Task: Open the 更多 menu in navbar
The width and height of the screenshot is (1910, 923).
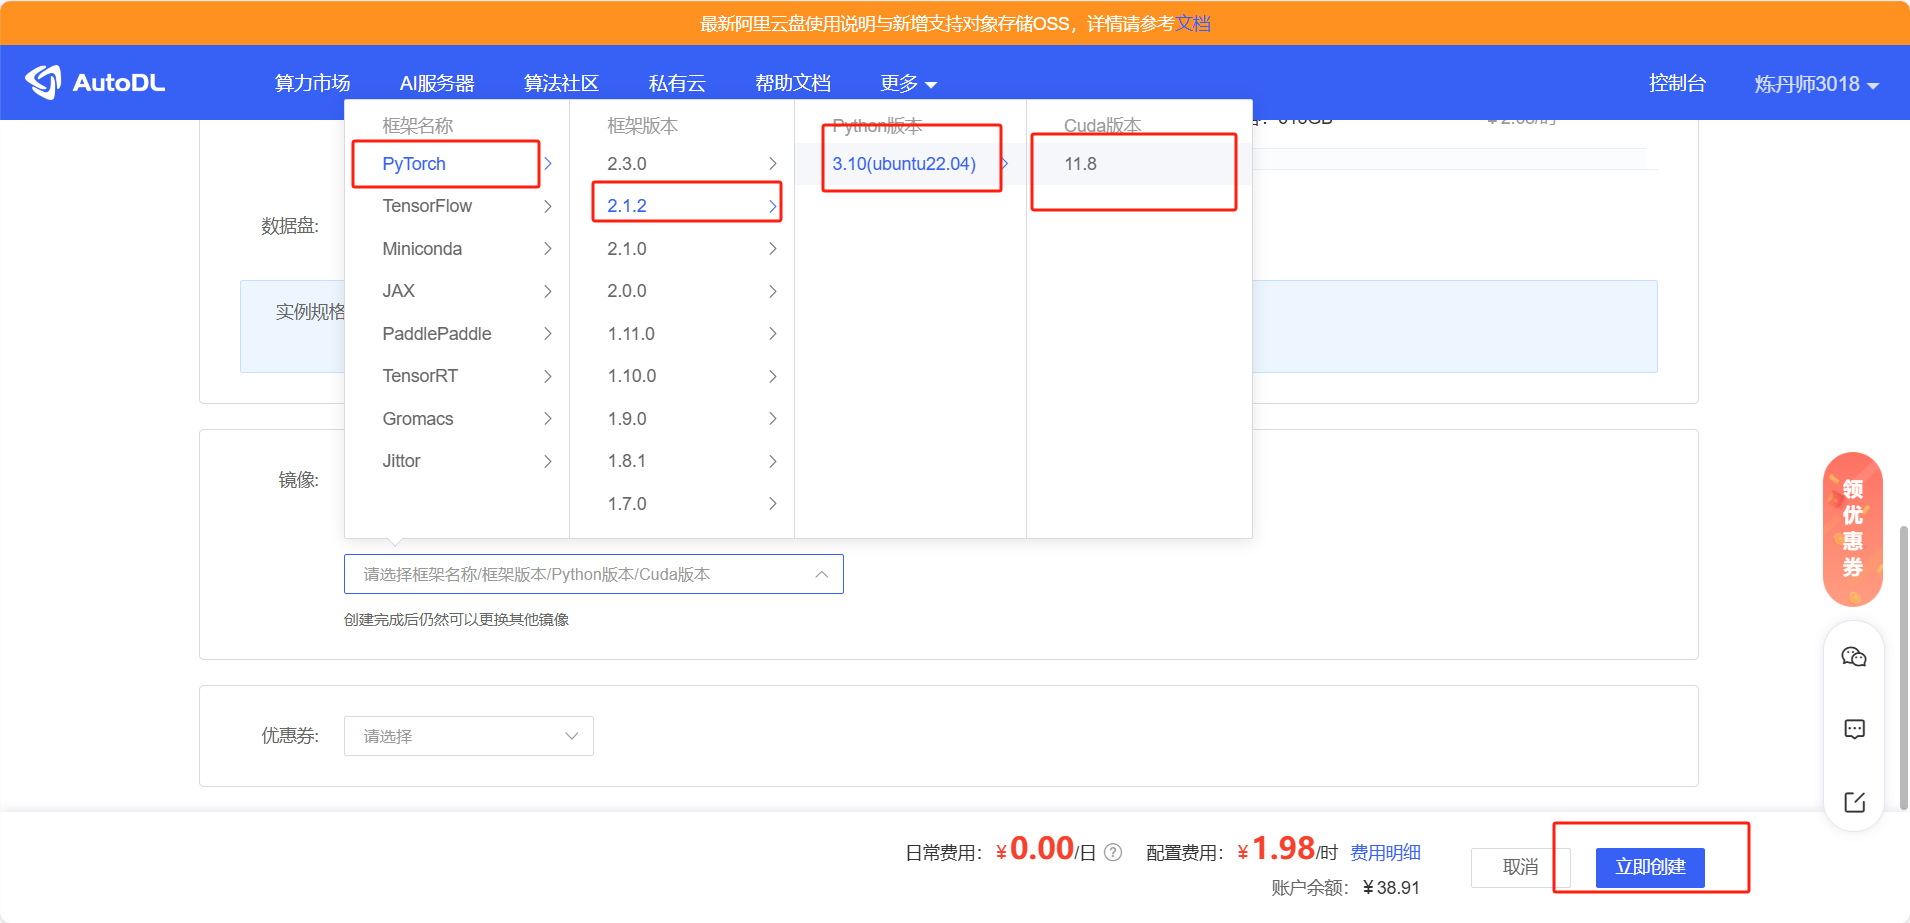Action: 908,83
